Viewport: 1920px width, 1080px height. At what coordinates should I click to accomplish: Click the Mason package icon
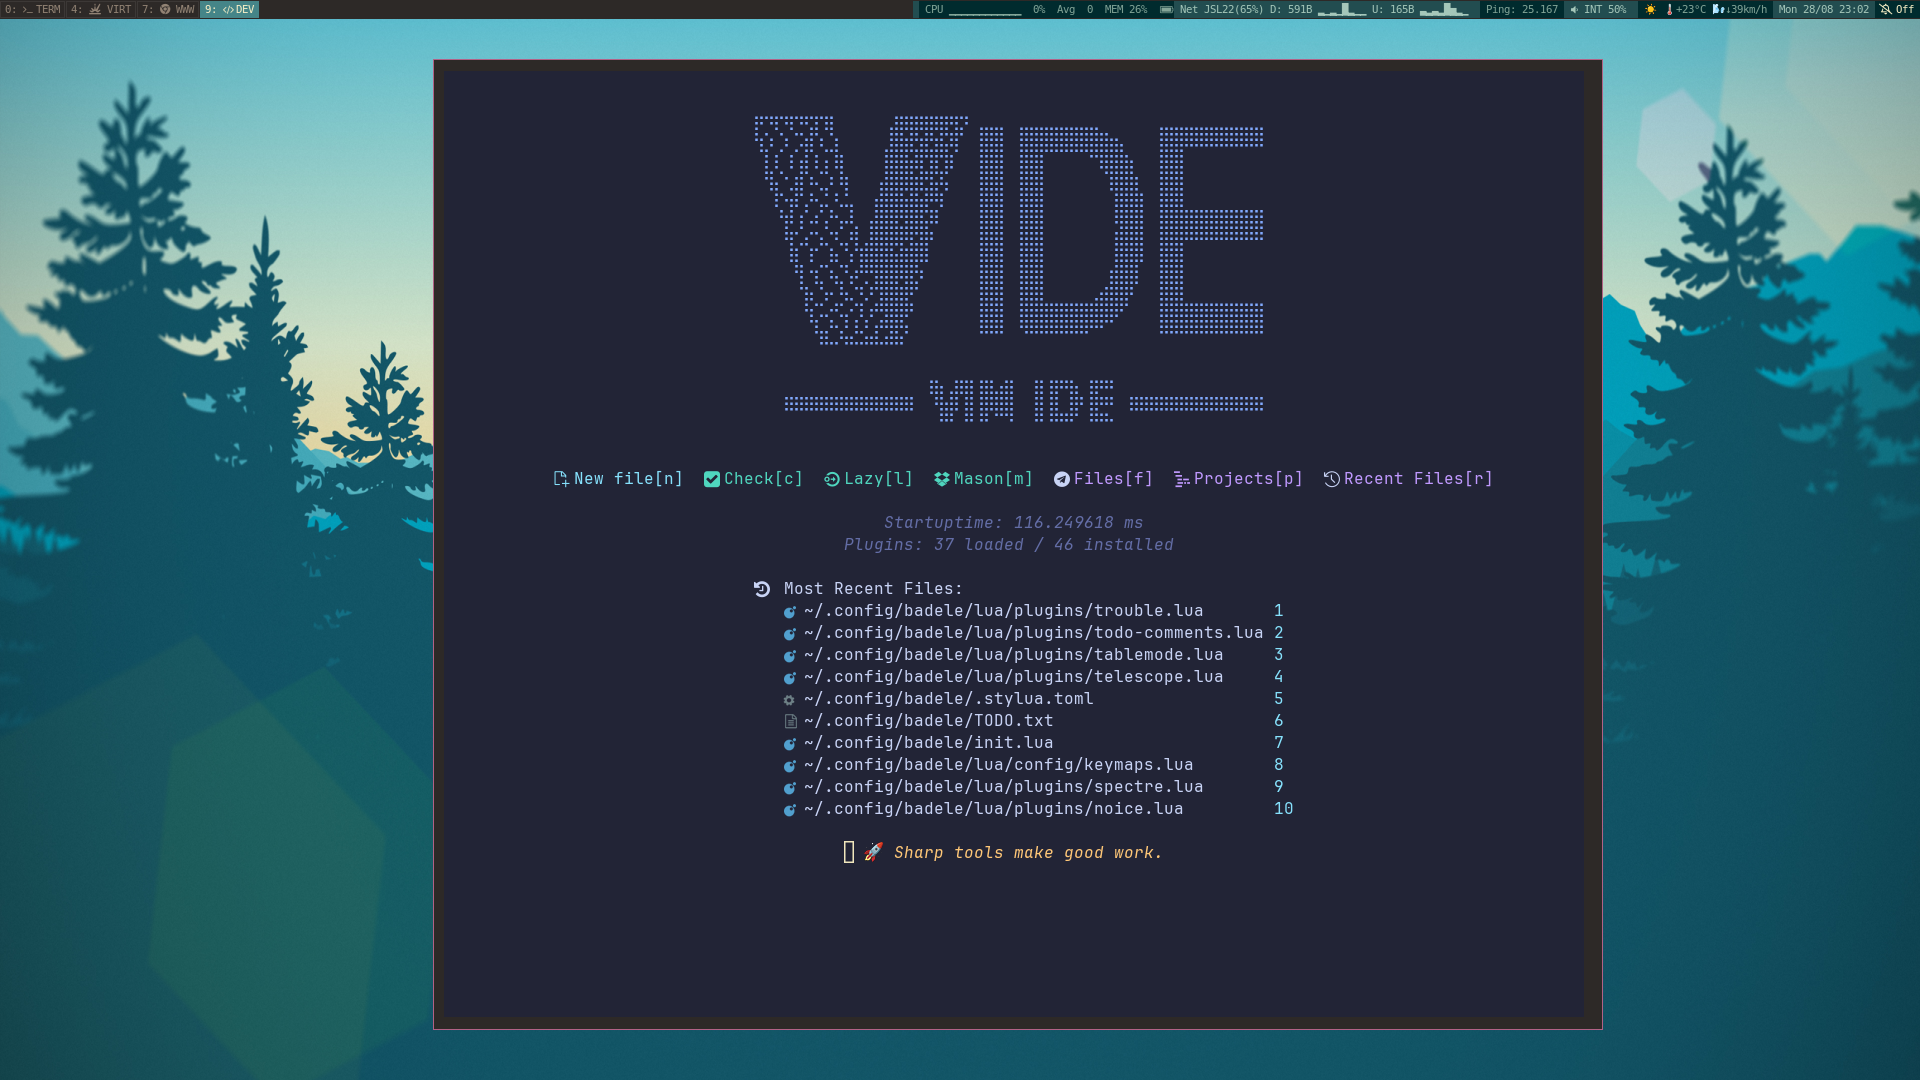tap(941, 479)
